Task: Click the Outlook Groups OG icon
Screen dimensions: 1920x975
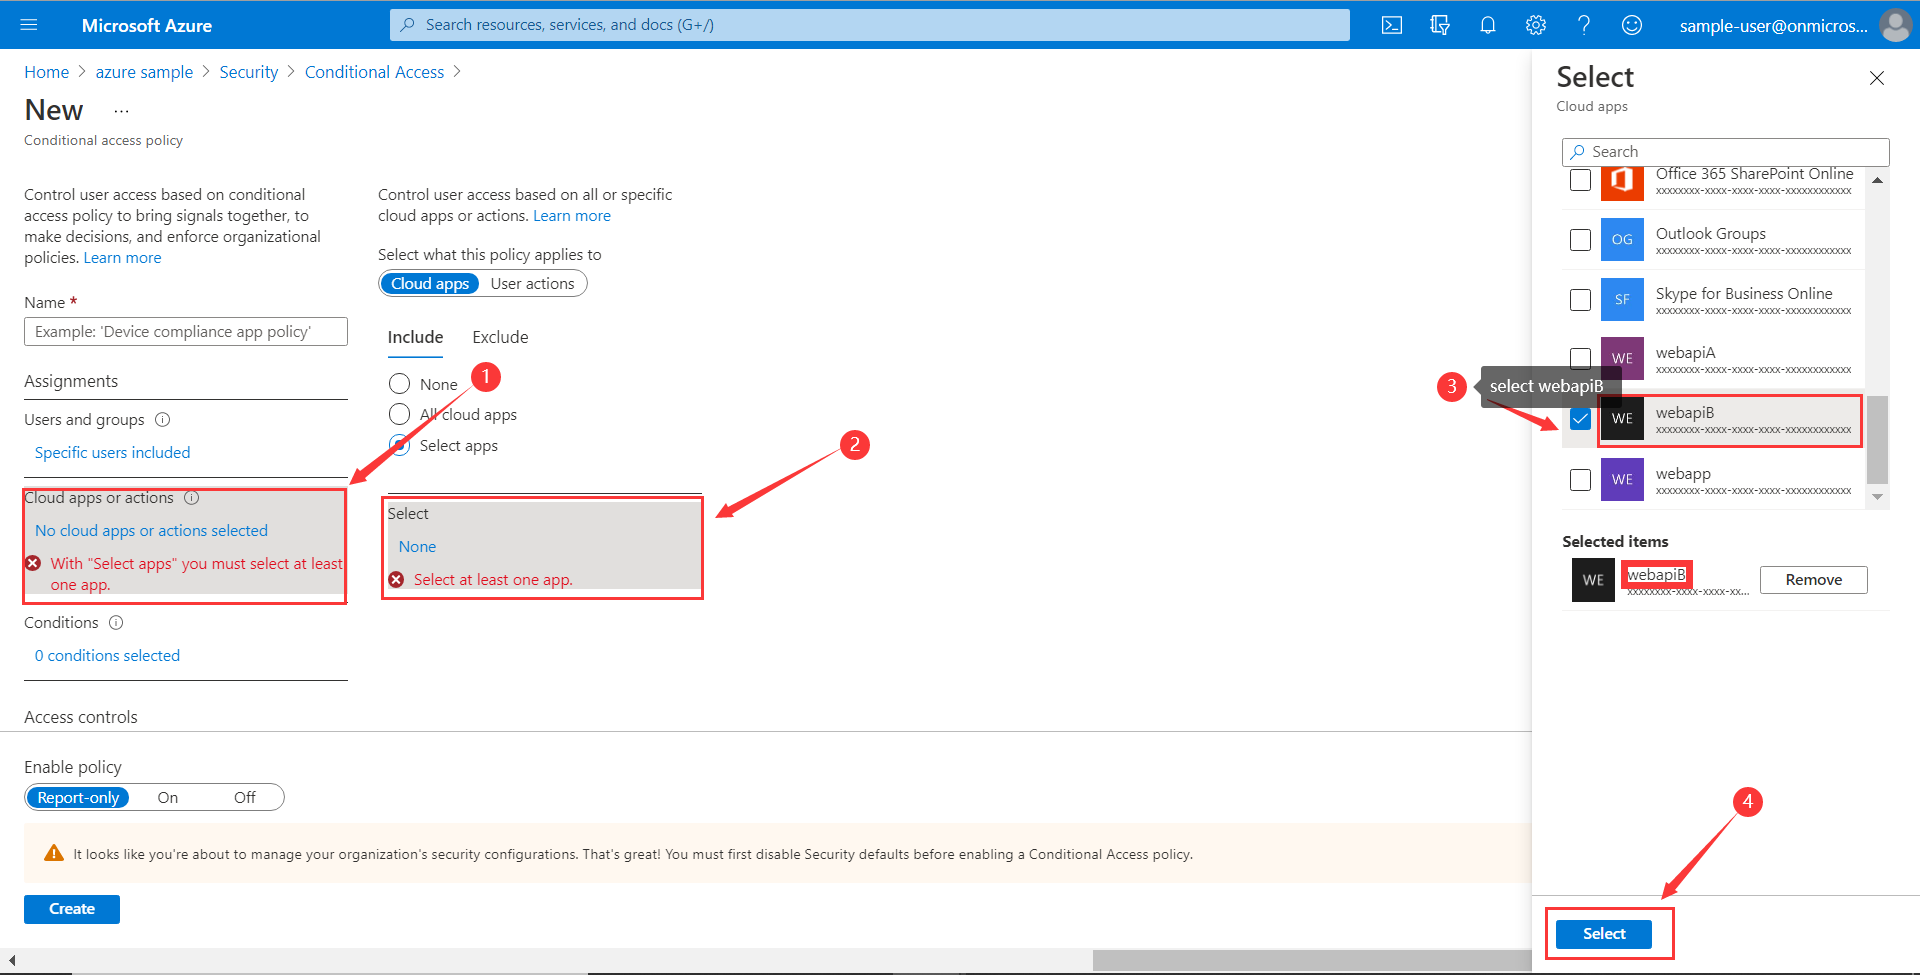Action: click(1622, 240)
